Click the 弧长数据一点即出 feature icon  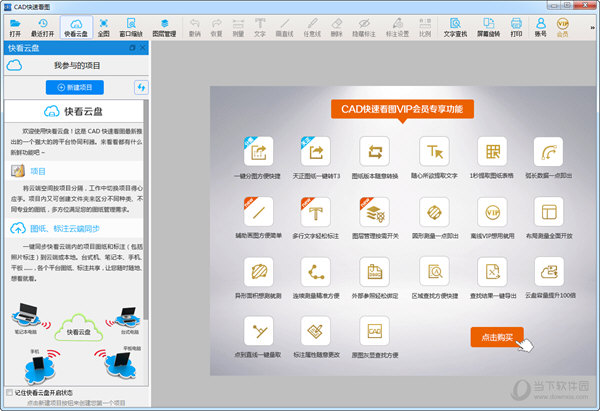coord(549,152)
